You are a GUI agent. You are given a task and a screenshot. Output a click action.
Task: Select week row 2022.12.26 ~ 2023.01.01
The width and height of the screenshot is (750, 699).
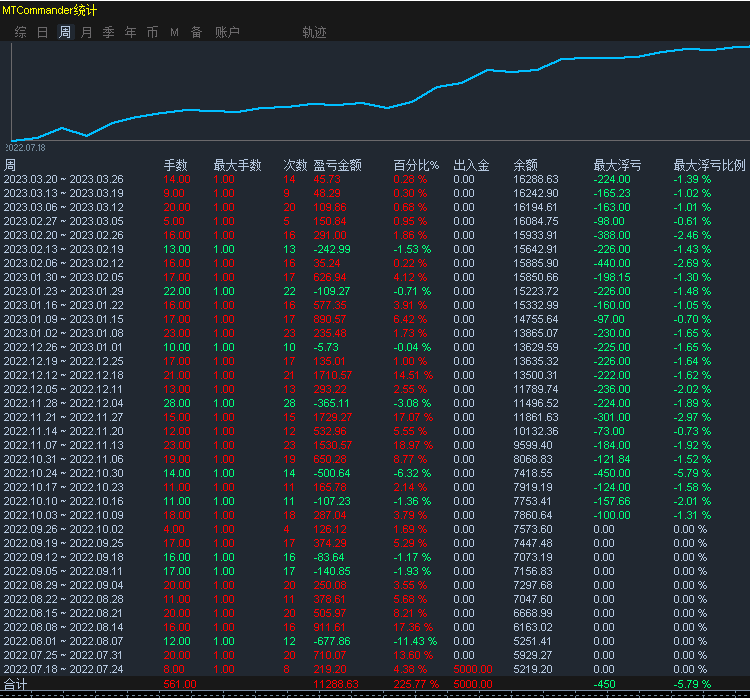pos(375,347)
